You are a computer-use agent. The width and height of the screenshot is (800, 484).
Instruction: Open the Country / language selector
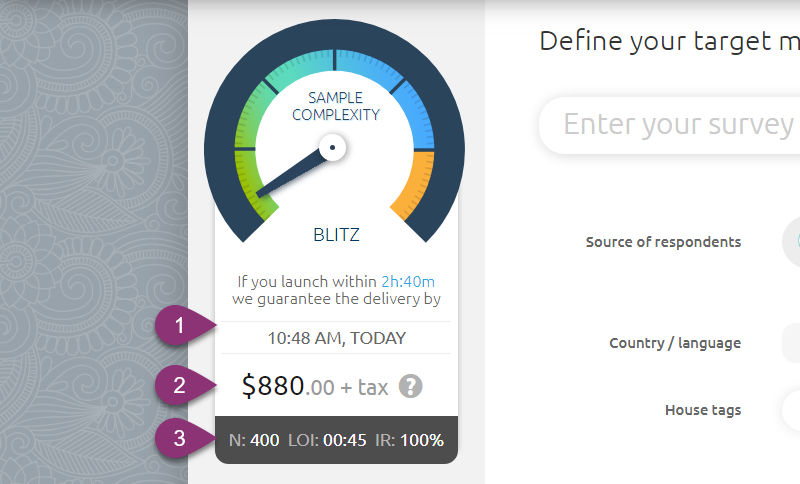791,343
